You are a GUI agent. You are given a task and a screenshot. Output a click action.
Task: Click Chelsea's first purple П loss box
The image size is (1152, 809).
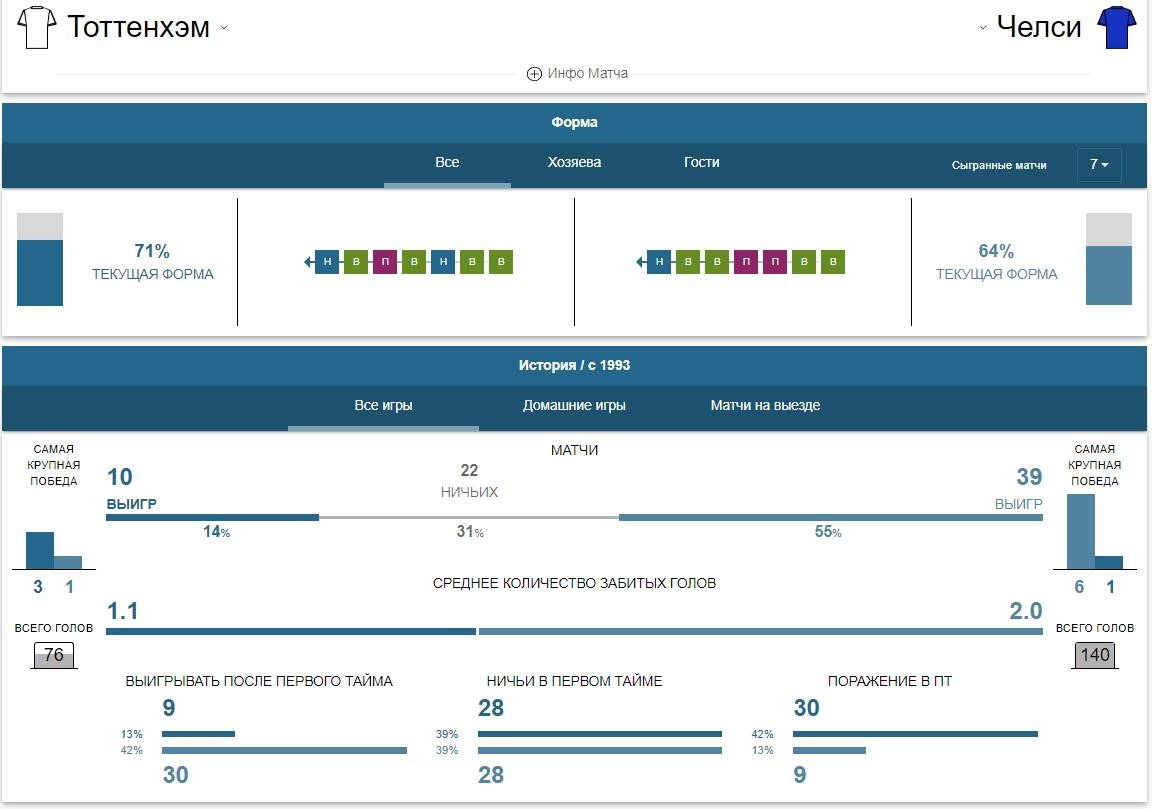coord(746,262)
